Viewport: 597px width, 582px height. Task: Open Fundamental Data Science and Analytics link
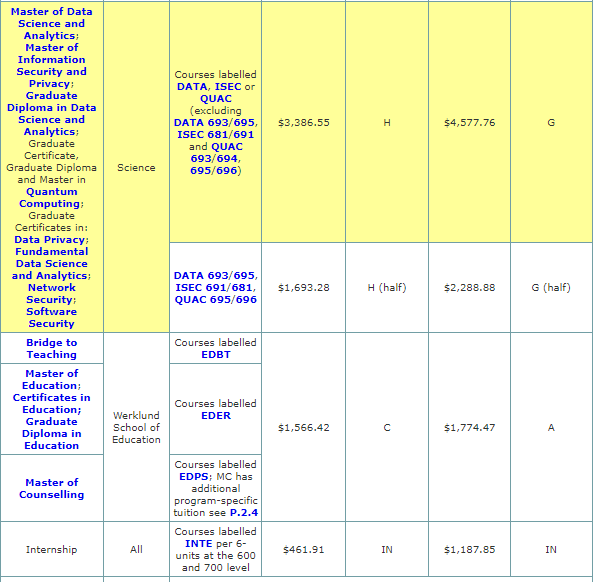[51, 264]
